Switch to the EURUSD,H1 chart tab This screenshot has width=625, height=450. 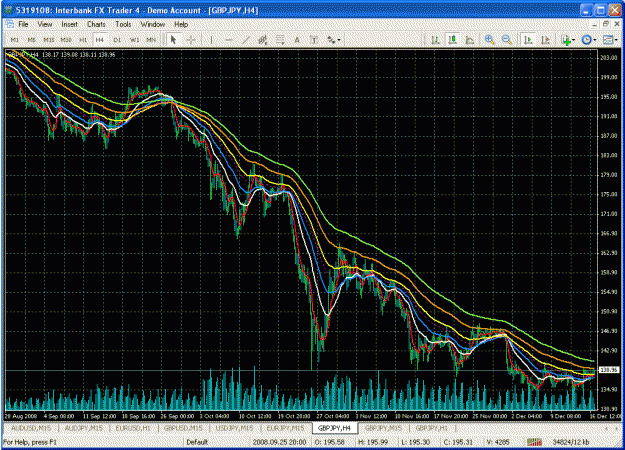coord(133,428)
